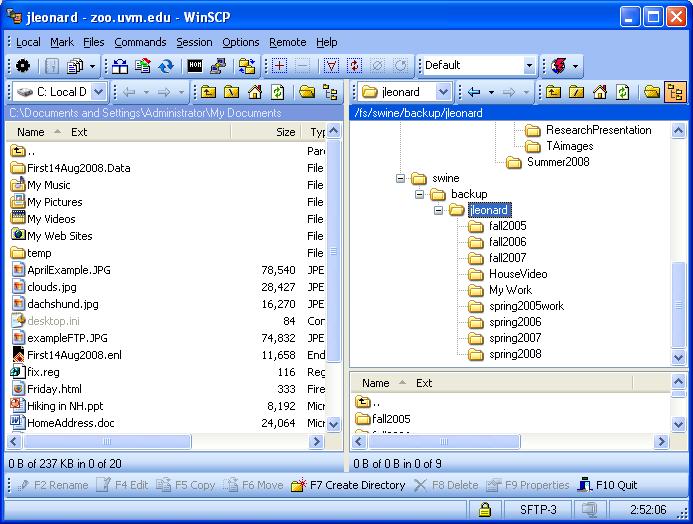This screenshot has width=693, height=524.
Task: Refresh the local panel directory
Action: pyautogui.click(x=278, y=92)
